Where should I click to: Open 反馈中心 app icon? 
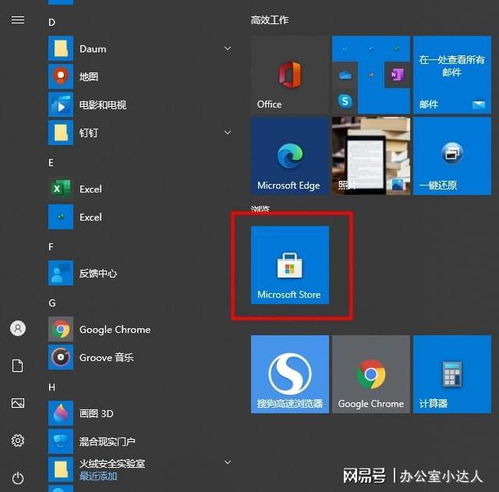(61, 273)
